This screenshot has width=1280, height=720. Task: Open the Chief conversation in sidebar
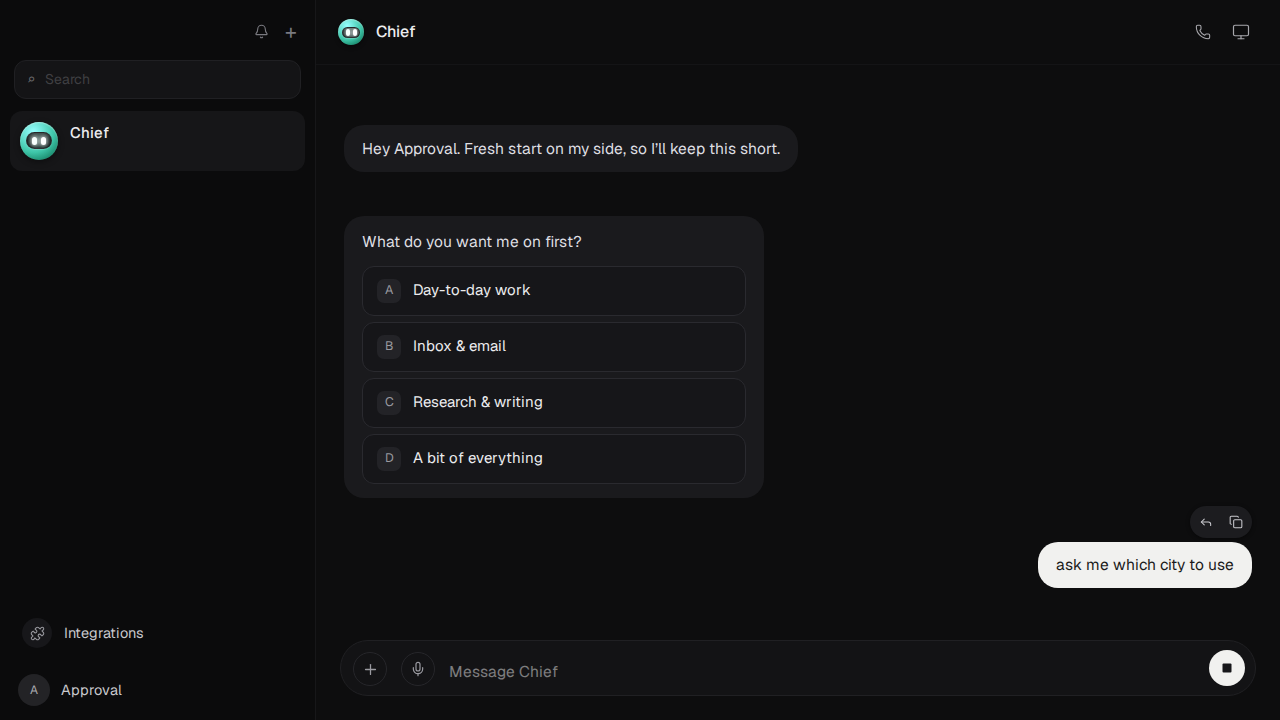click(x=157, y=141)
